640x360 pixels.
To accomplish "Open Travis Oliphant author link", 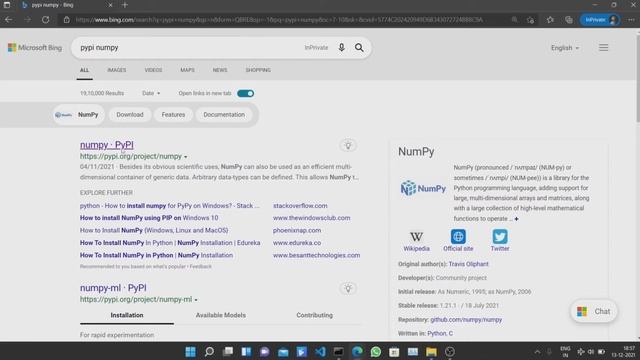I will pyautogui.click(x=468, y=264).
